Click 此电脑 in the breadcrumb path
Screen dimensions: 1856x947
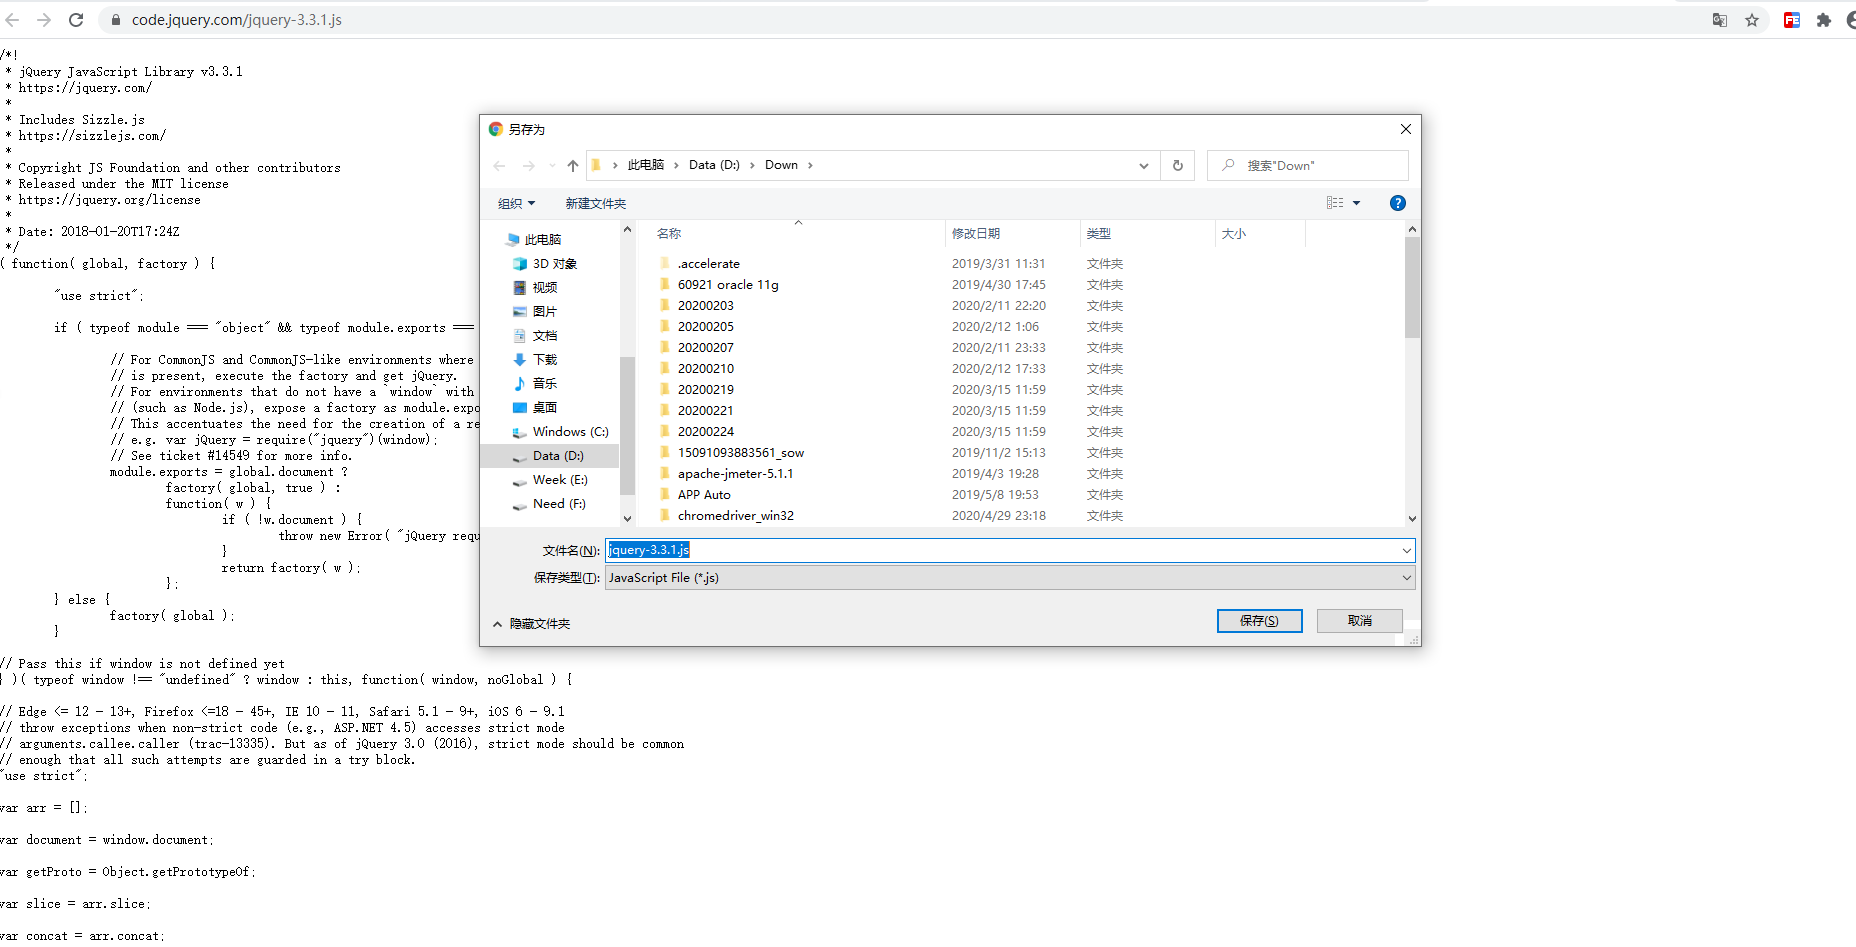646,165
